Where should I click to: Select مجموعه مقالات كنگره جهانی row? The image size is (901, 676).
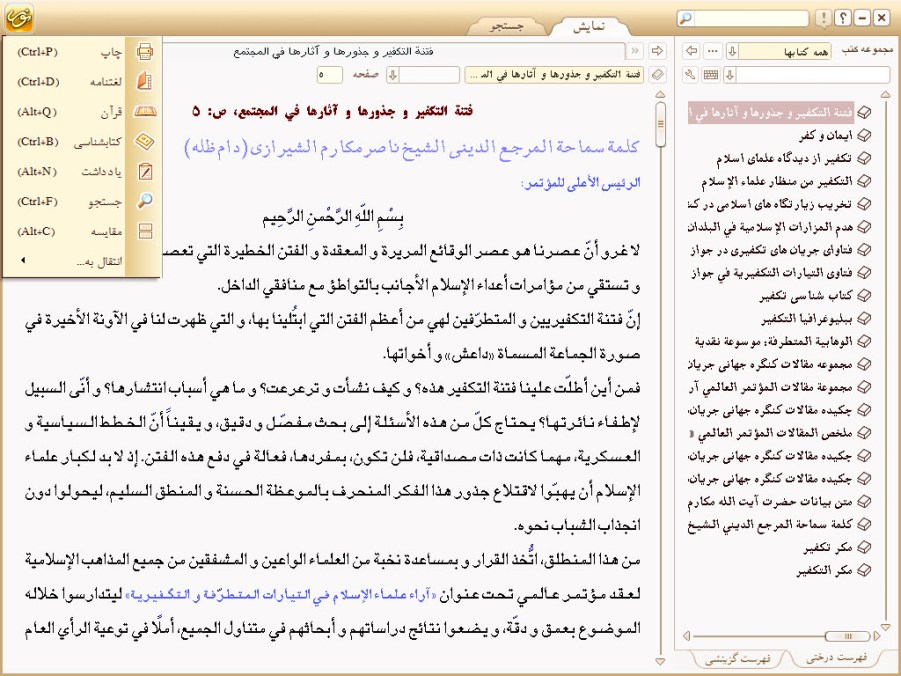click(x=771, y=364)
